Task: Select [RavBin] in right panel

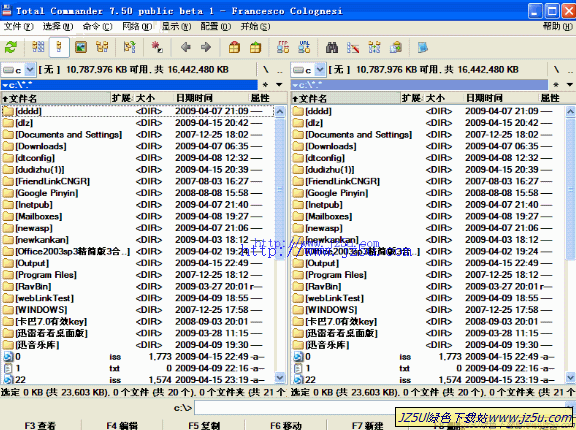Action: (x=323, y=286)
